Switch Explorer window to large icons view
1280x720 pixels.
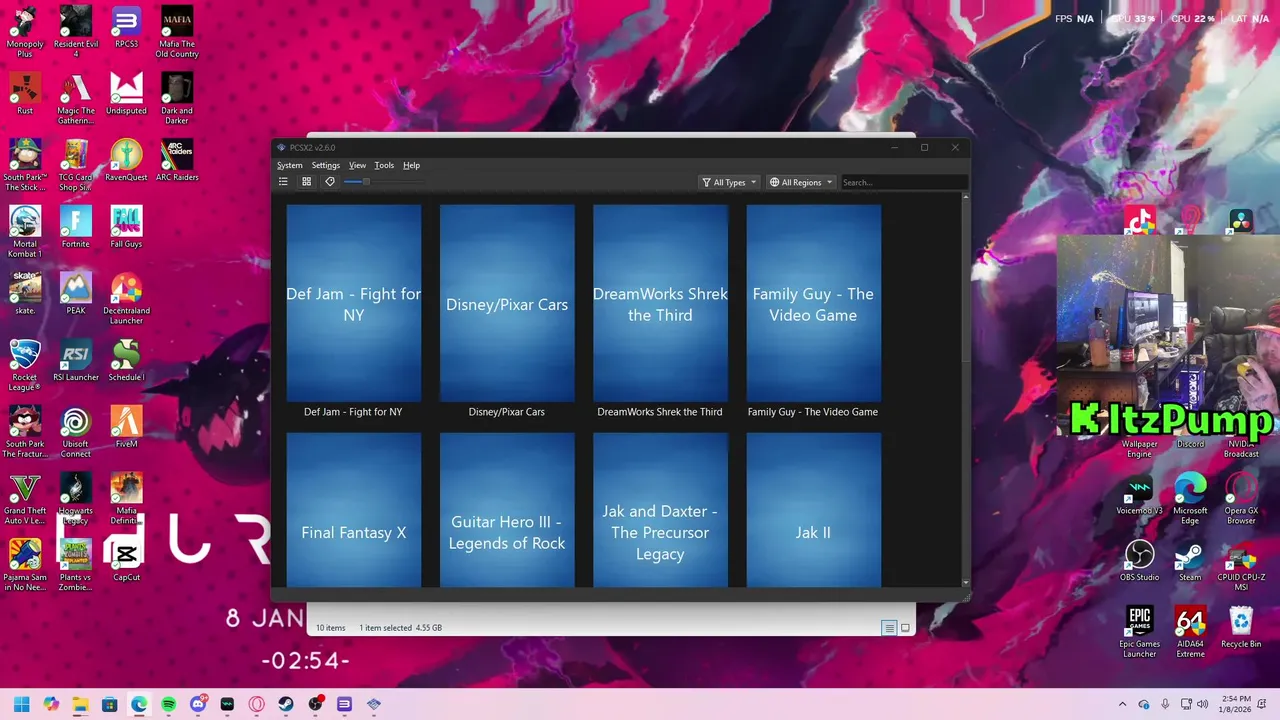click(905, 628)
